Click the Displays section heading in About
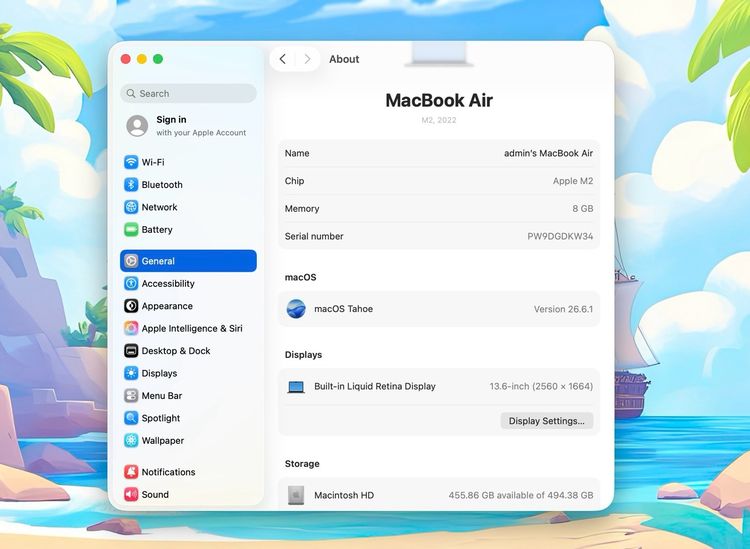The height and width of the screenshot is (549, 750). [x=303, y=355]
